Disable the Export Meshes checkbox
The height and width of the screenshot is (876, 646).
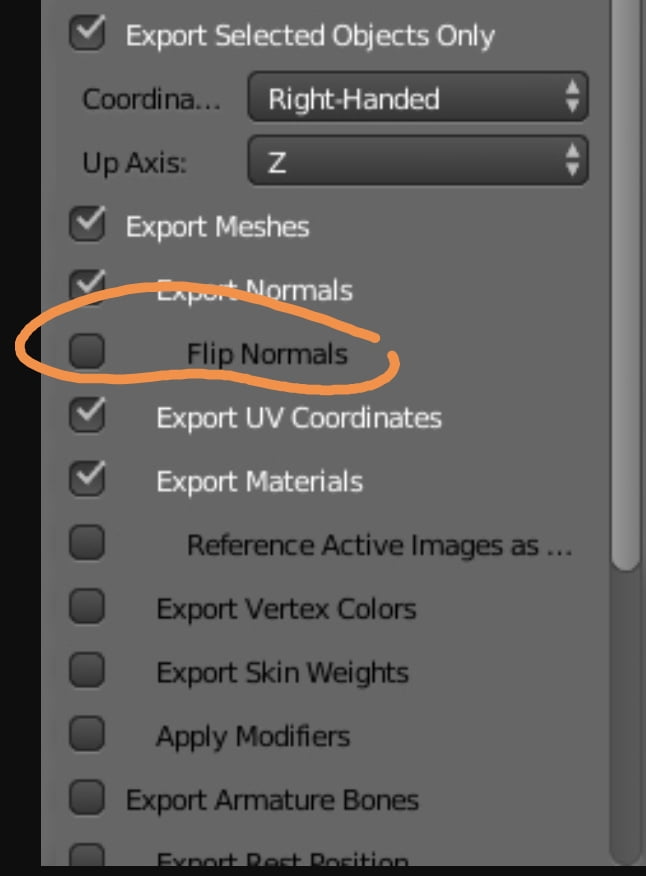click(87, 226)
